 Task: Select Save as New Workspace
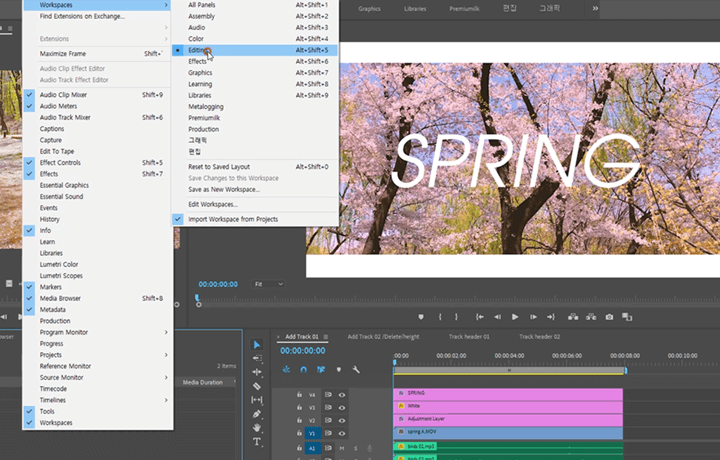tap(255, 190)
